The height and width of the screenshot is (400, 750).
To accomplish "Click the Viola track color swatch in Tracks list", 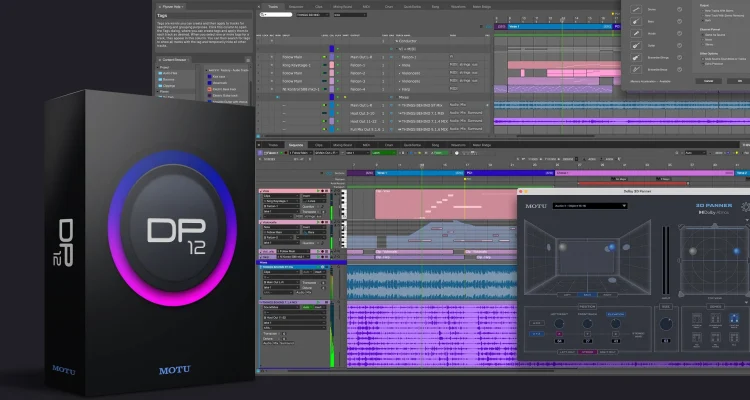I will (331, 65).
